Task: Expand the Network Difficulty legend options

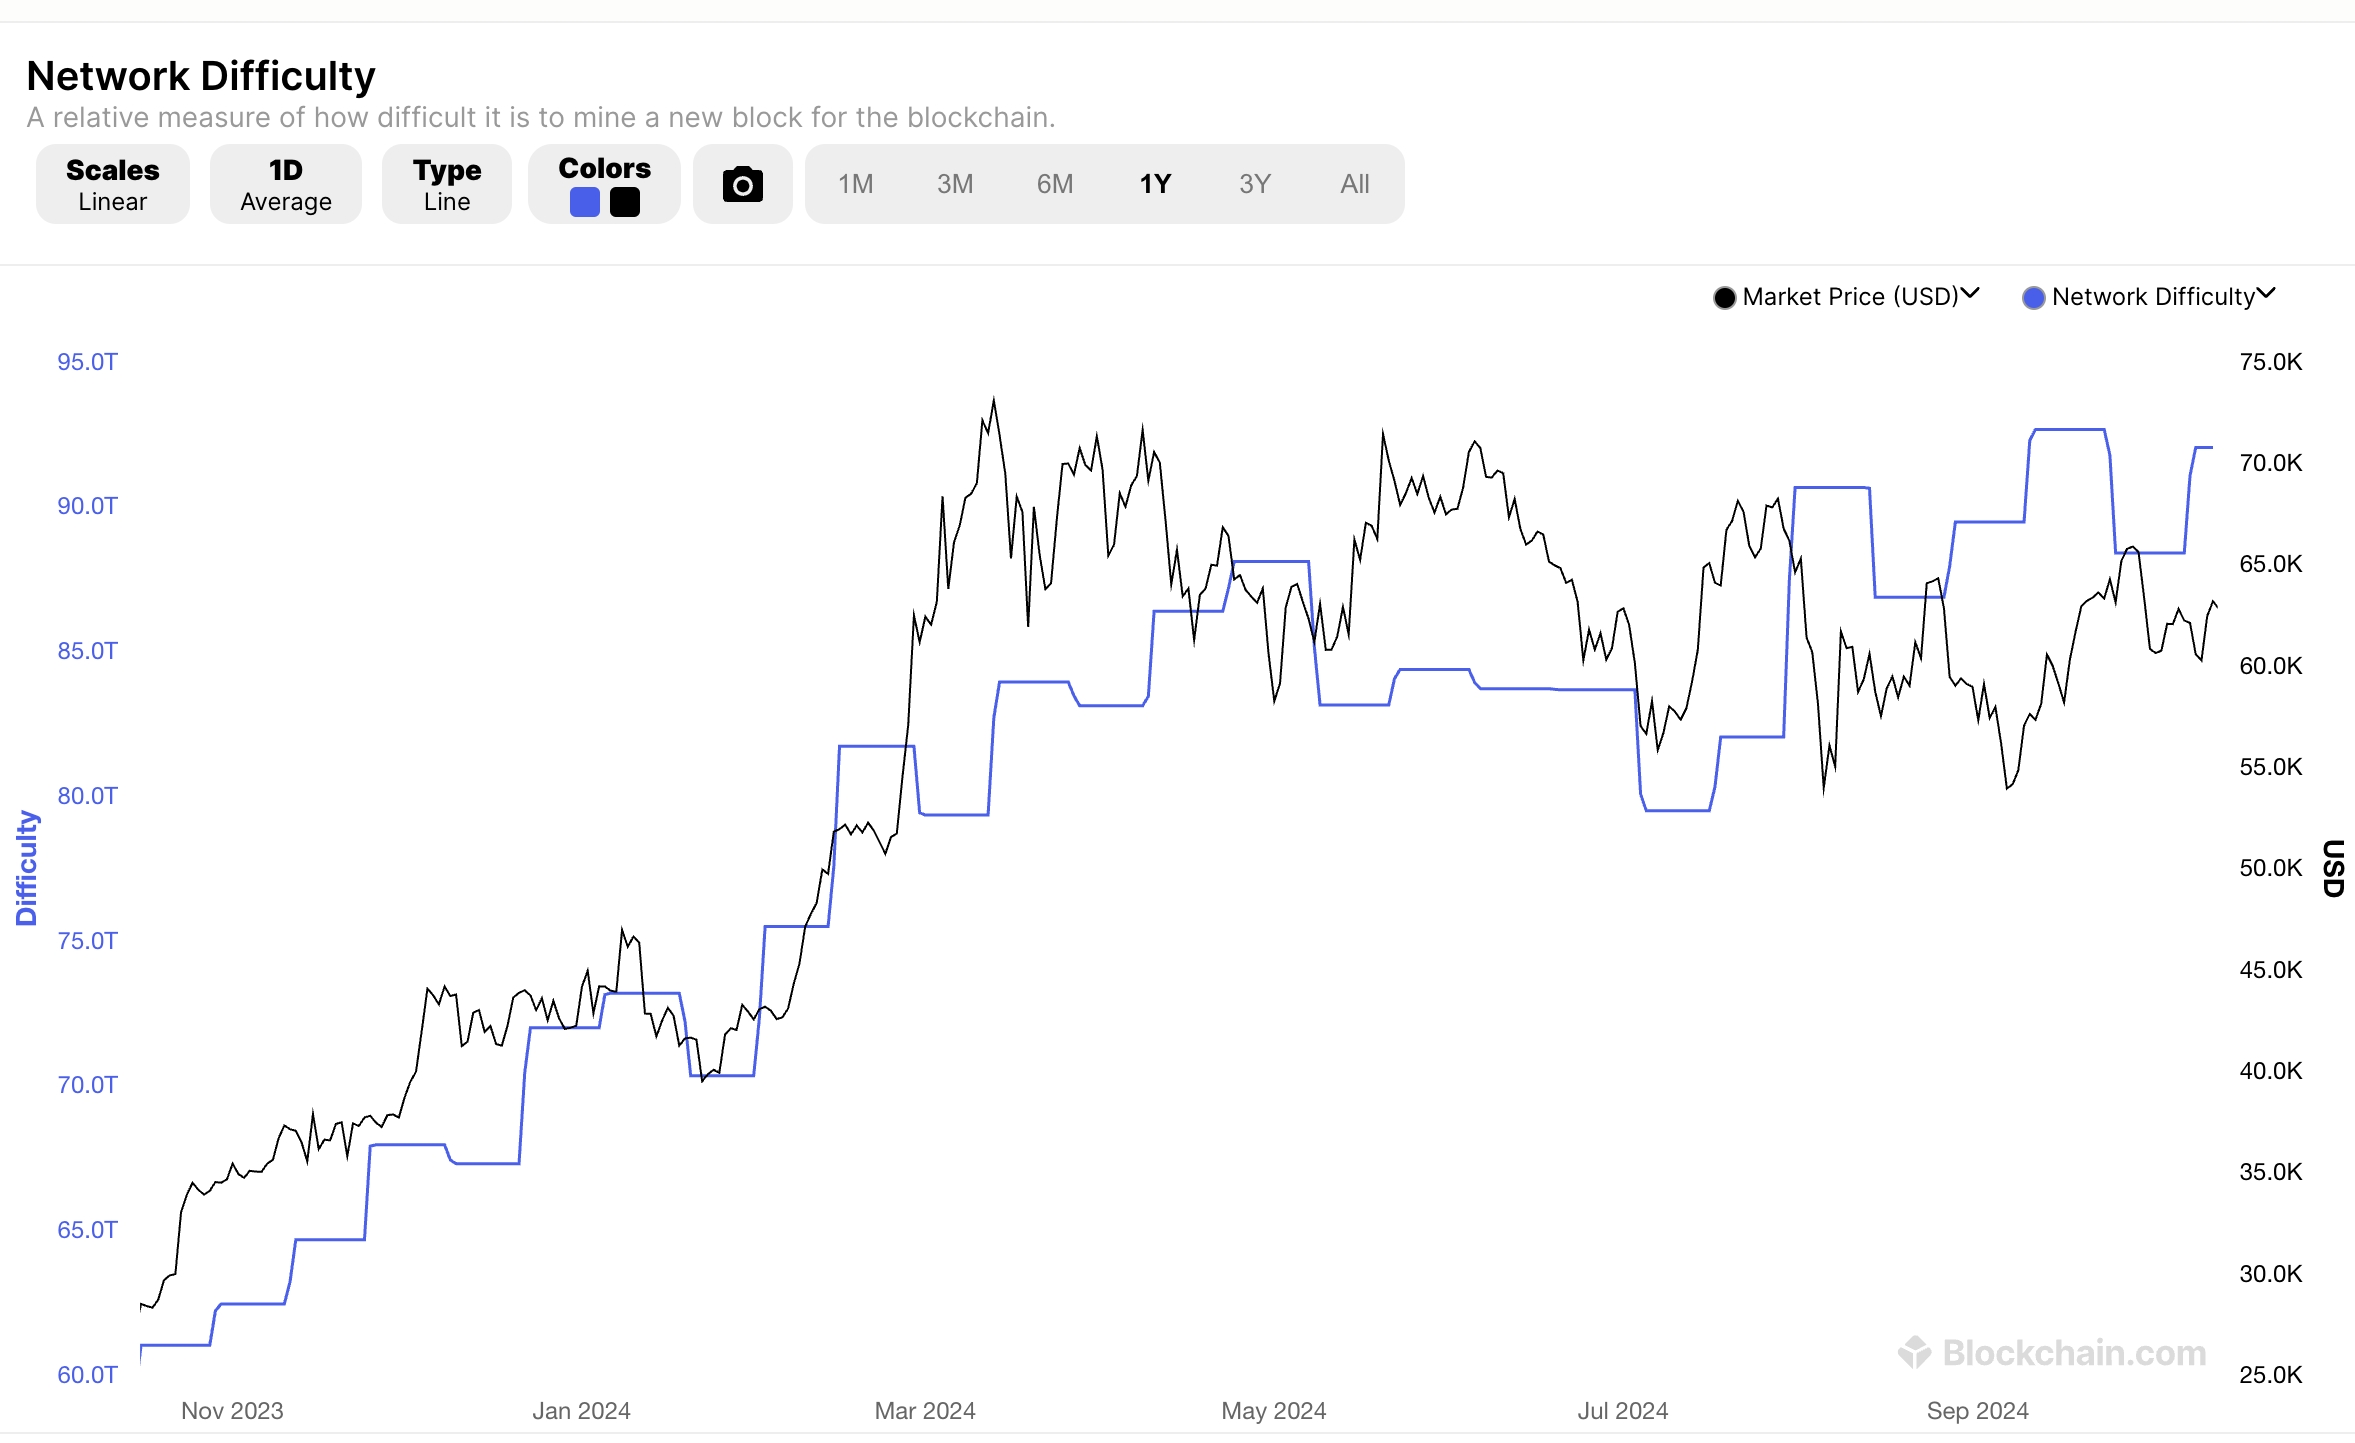Action: pyautogui.click(x=2266, y=295)
